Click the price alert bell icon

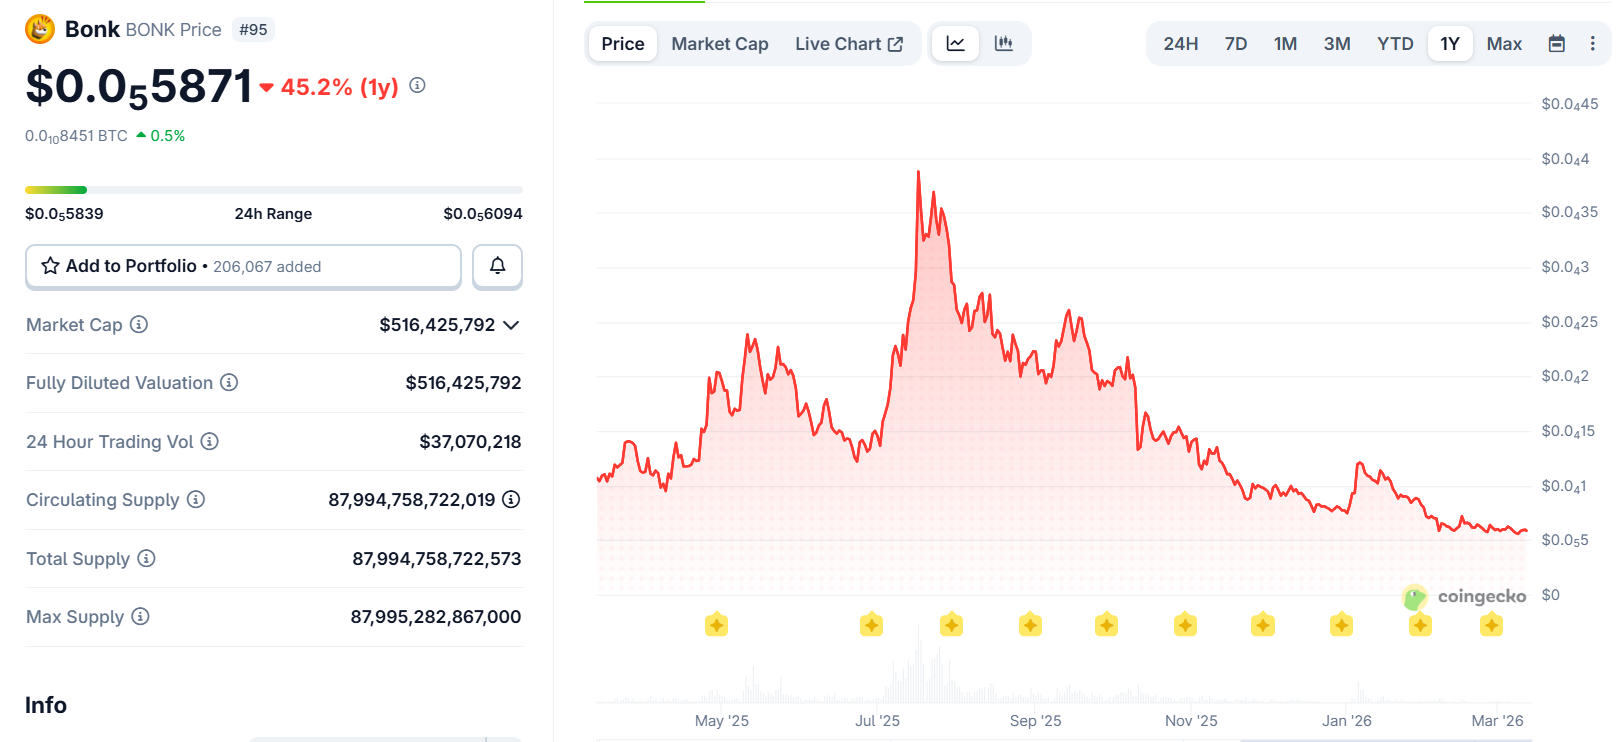pyautogui.click(x=497, y=266)
